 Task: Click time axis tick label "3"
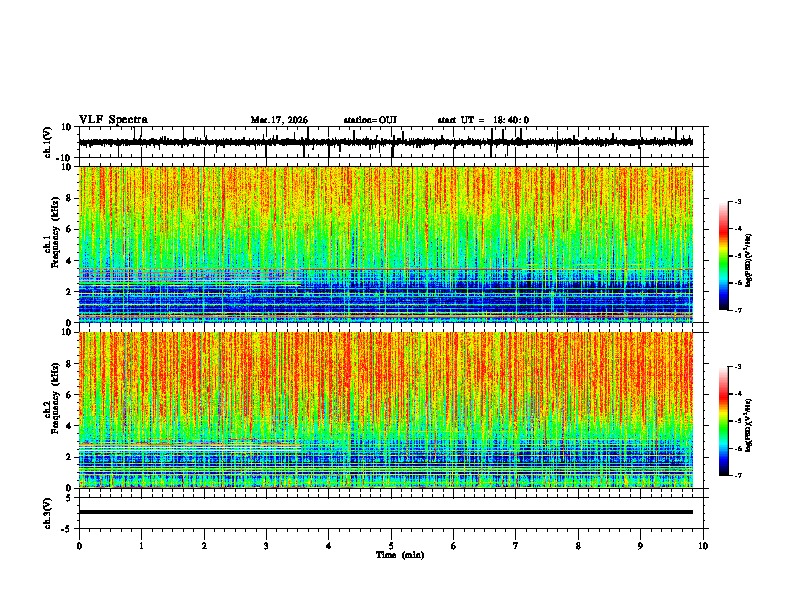pos(266,546)
